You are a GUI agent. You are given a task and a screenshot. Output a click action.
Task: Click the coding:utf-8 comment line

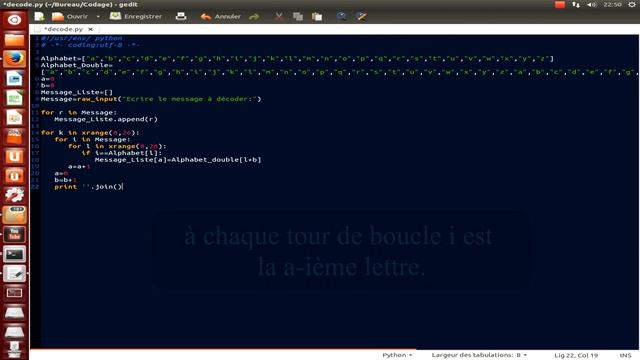[x=90, y=45]
